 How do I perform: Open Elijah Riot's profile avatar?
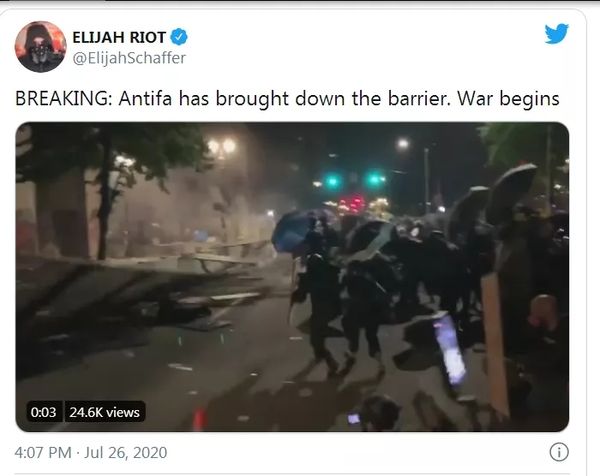pyautogui.click(x=40, y=47)
